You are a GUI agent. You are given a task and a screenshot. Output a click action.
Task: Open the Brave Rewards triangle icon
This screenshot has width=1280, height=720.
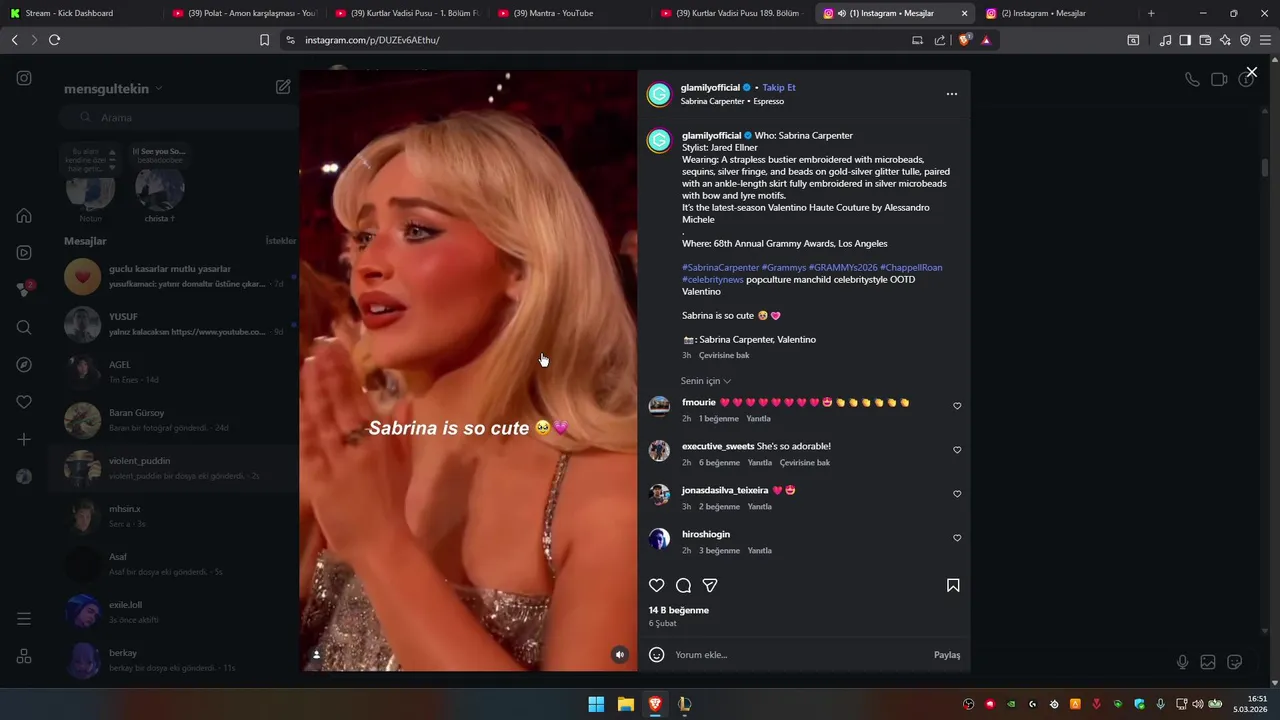click(x=986, y=40)
